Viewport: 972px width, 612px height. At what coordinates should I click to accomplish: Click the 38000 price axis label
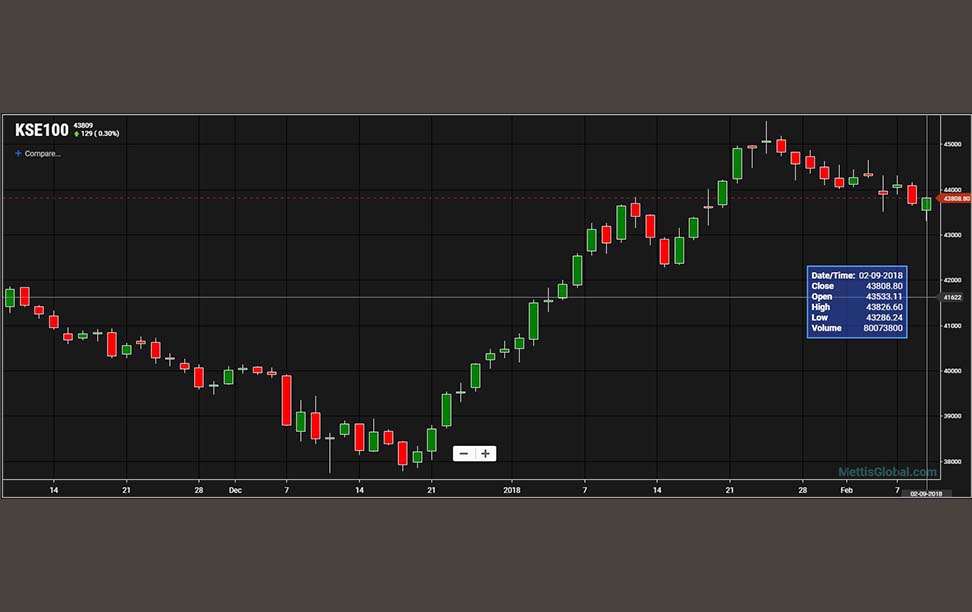pyautogui.click(x=952, y=462)
